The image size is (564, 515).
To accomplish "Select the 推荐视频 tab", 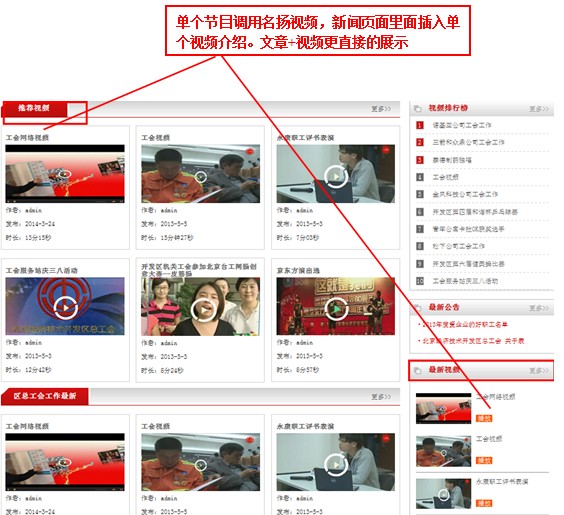I will pos(34,108).
